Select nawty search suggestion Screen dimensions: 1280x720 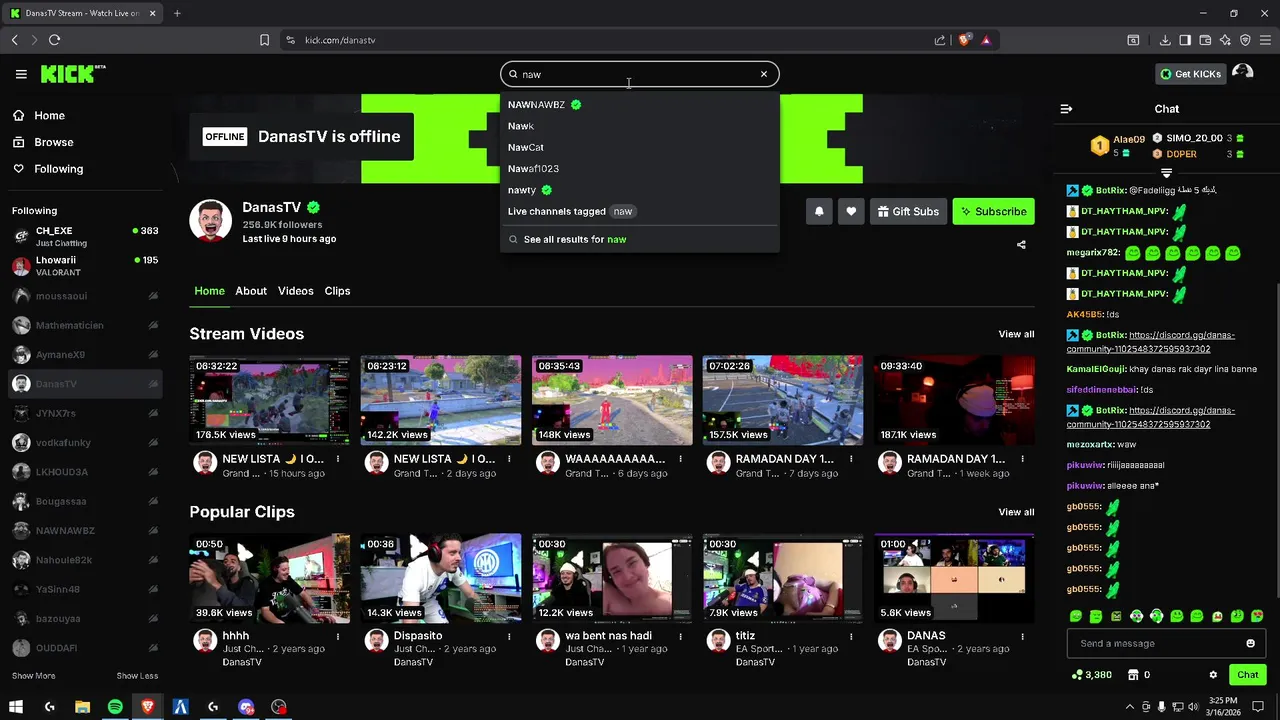(x=640, y=190)
